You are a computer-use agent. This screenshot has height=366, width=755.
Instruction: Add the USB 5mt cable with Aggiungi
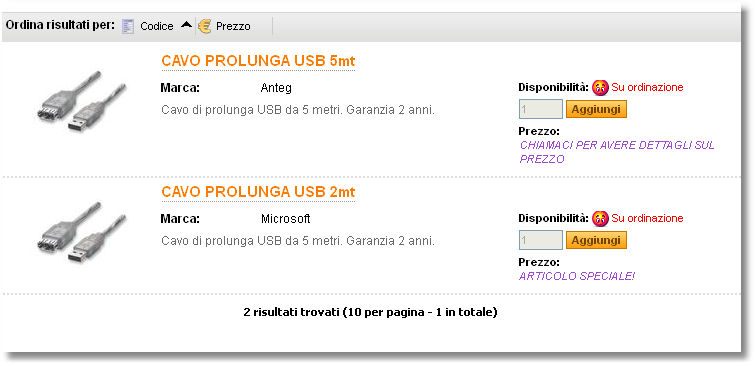tap(596, 109)
